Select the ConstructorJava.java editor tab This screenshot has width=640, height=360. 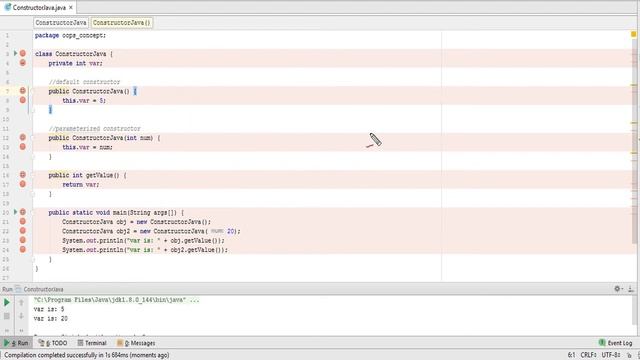click(x=39, y=7)
